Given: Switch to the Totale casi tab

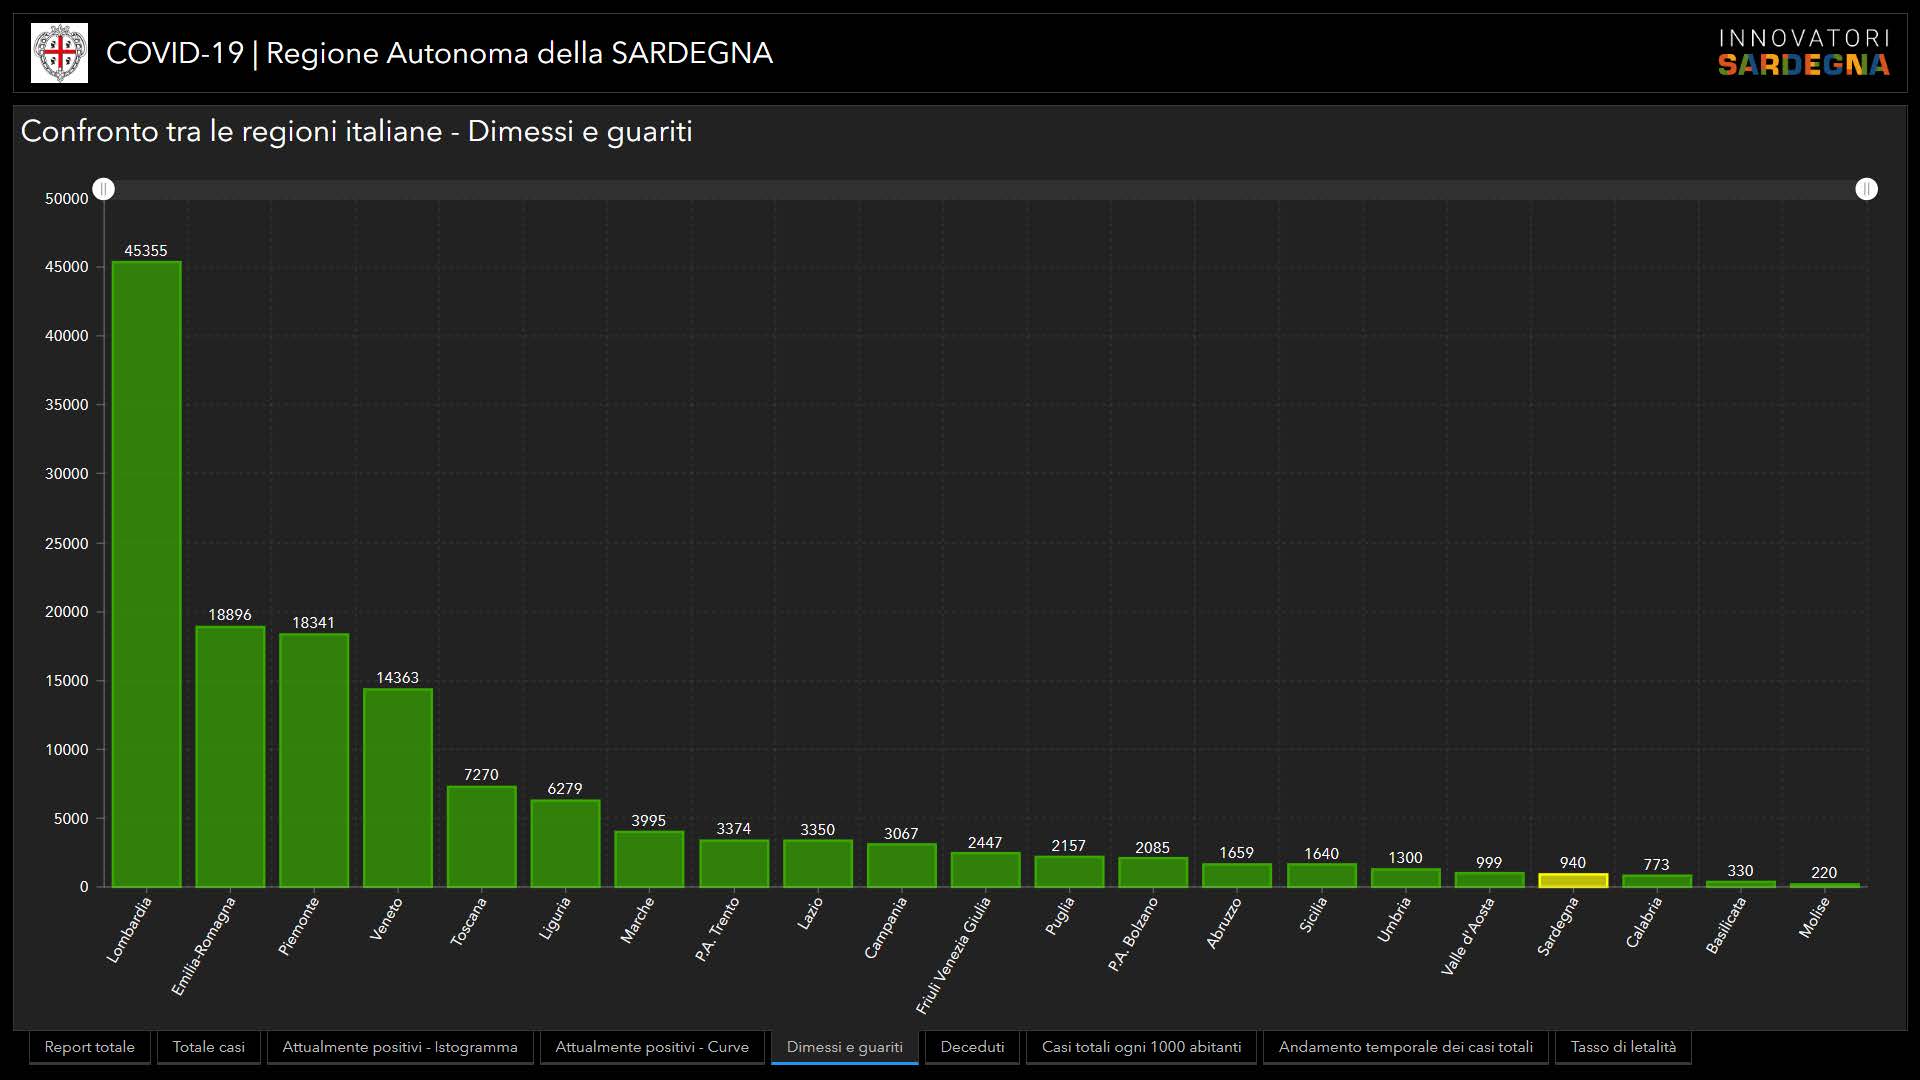Looking at the screenshot, I should pyautogui.click(x=208, y=1047).
